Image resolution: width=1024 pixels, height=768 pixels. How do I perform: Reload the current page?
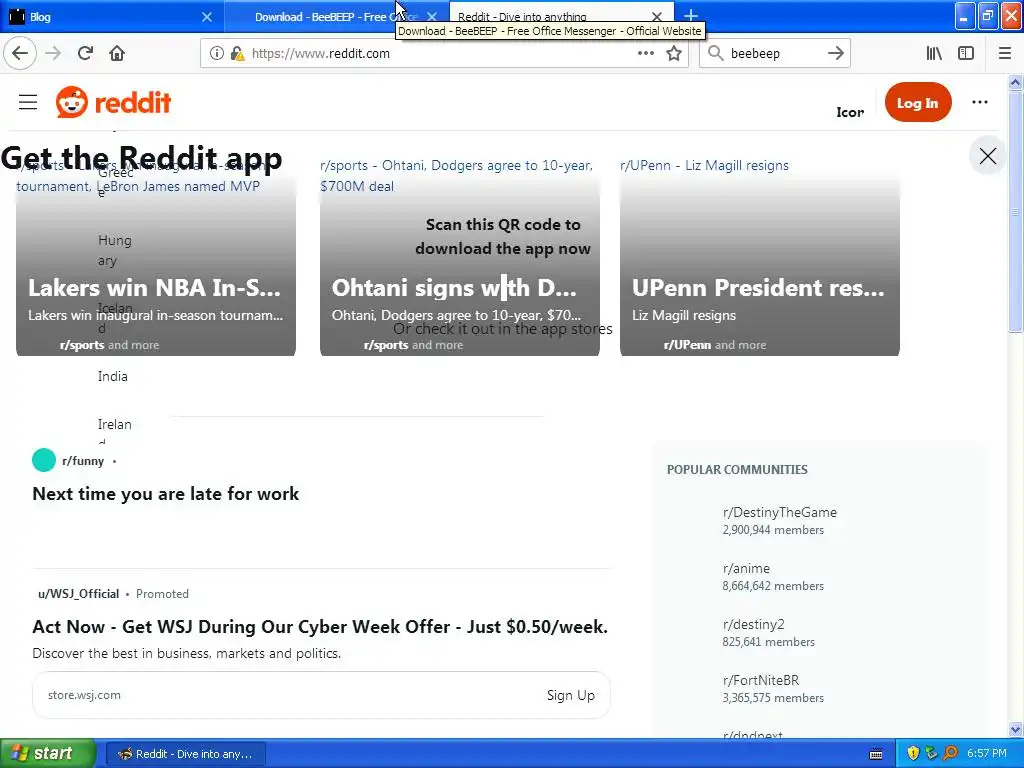point(85,53)
